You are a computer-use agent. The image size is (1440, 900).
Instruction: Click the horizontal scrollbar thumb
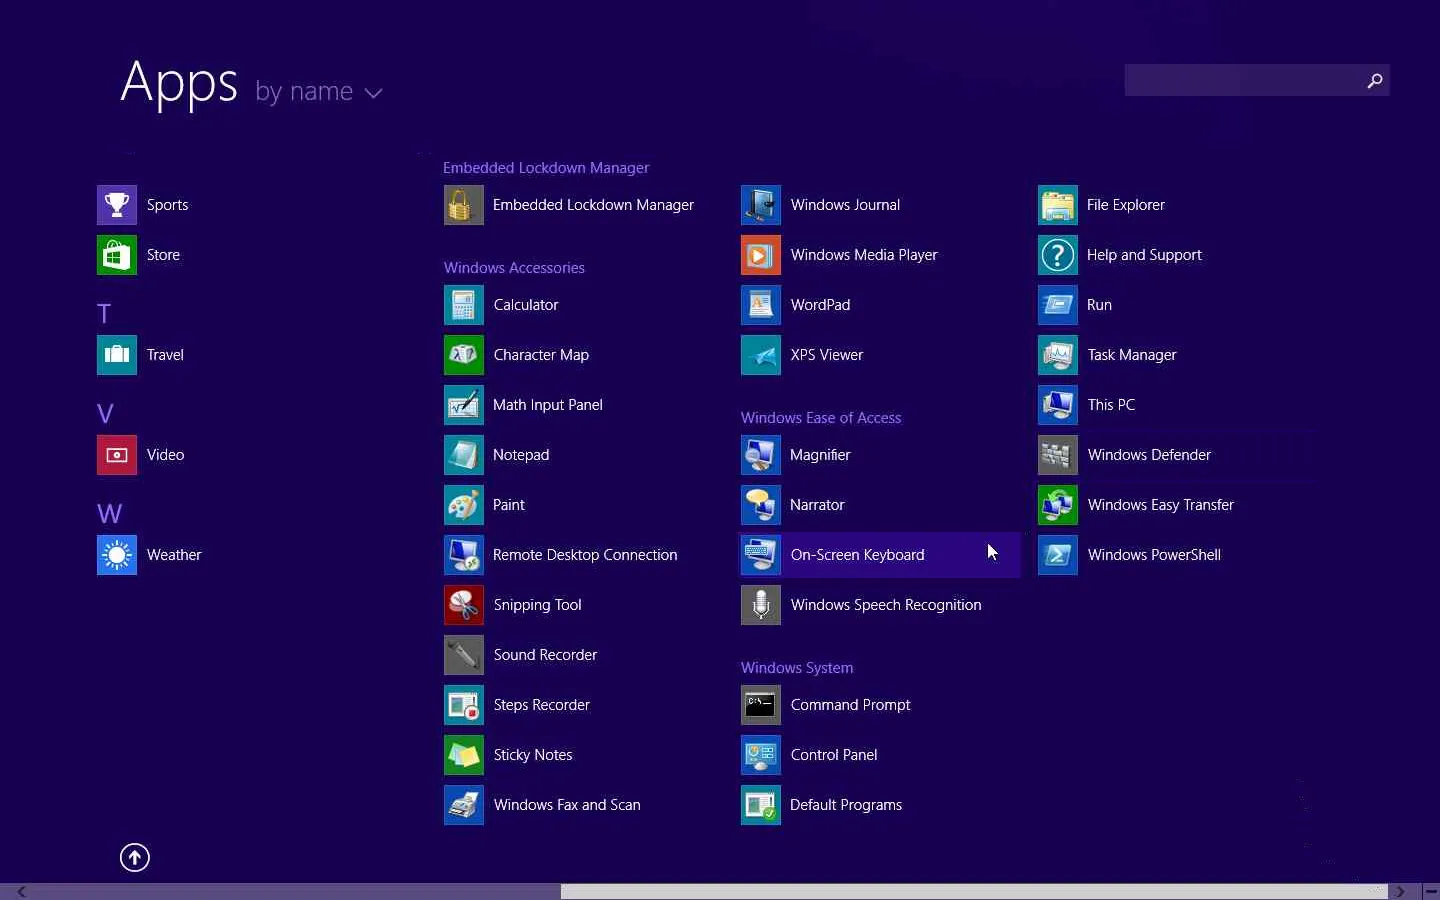(974, 892)
